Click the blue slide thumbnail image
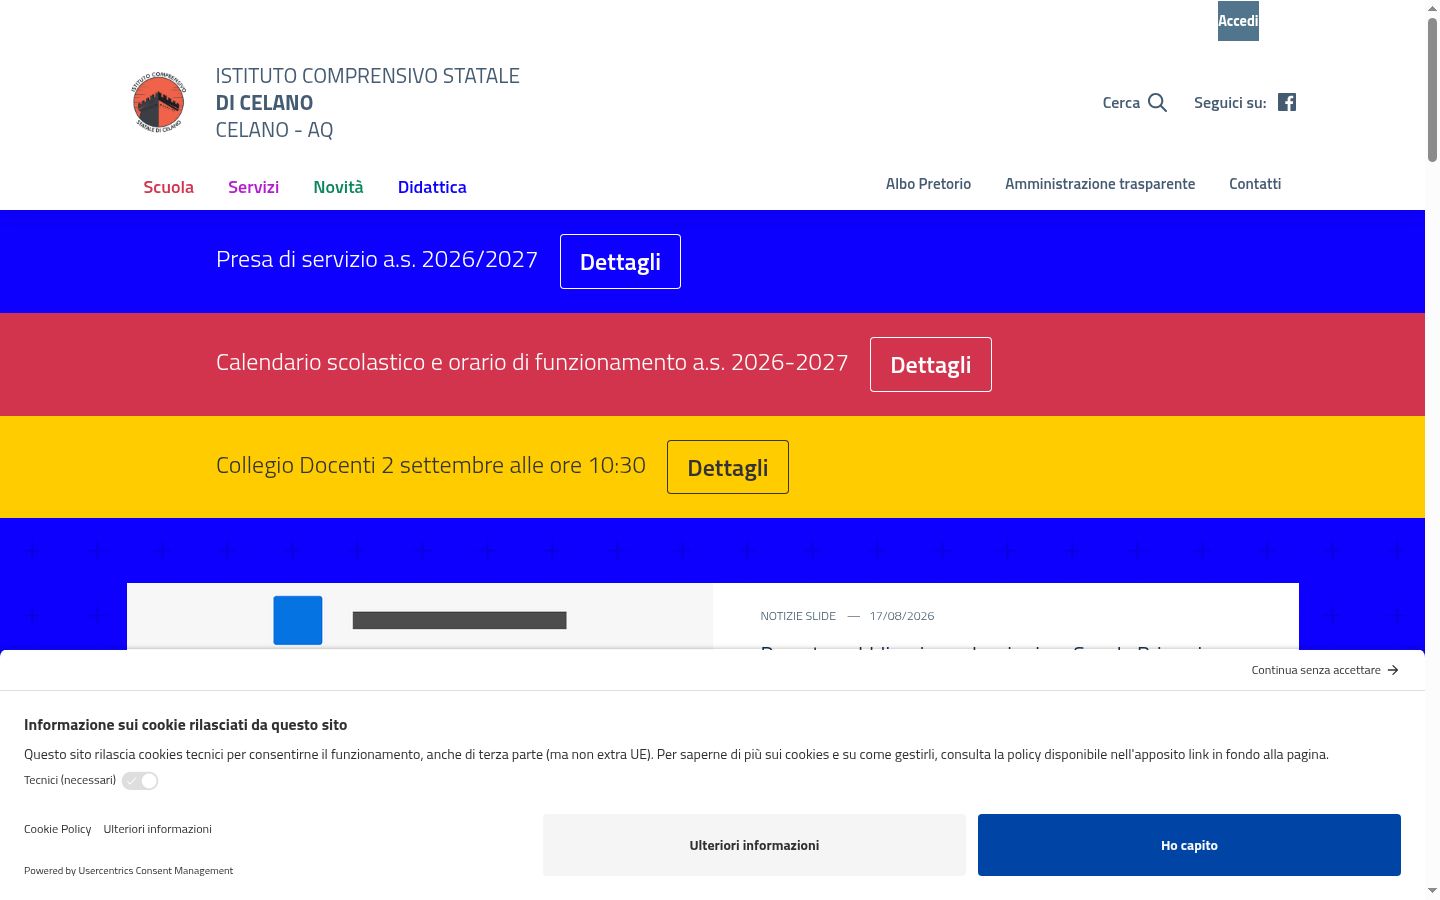The image size is (1440, 900). [420, 617]
